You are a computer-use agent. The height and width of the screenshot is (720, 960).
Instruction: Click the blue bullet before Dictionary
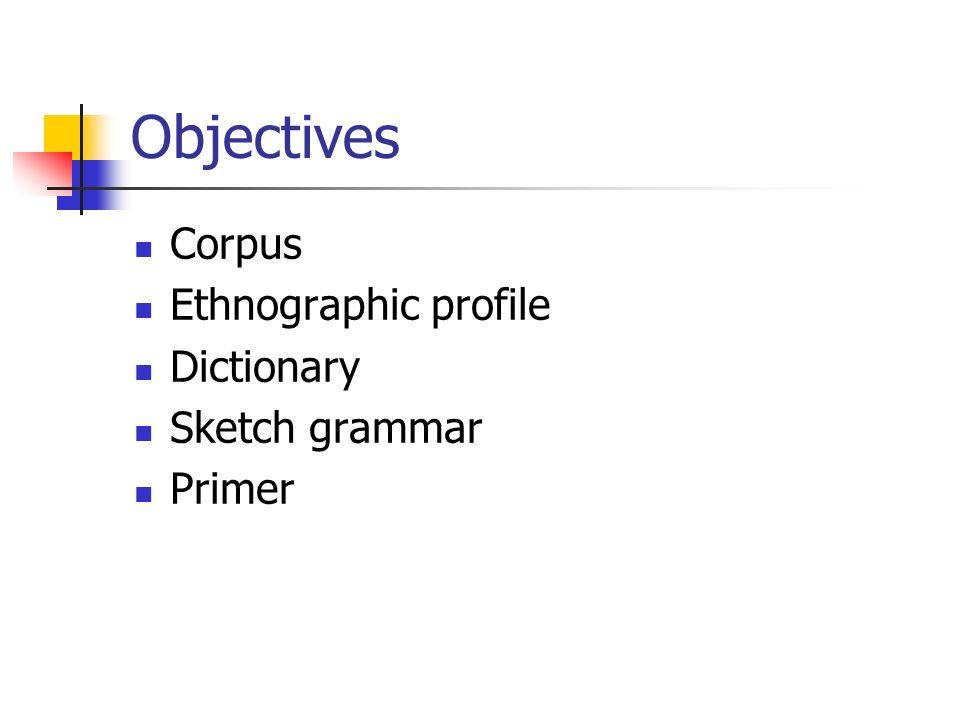click(144, 372)
